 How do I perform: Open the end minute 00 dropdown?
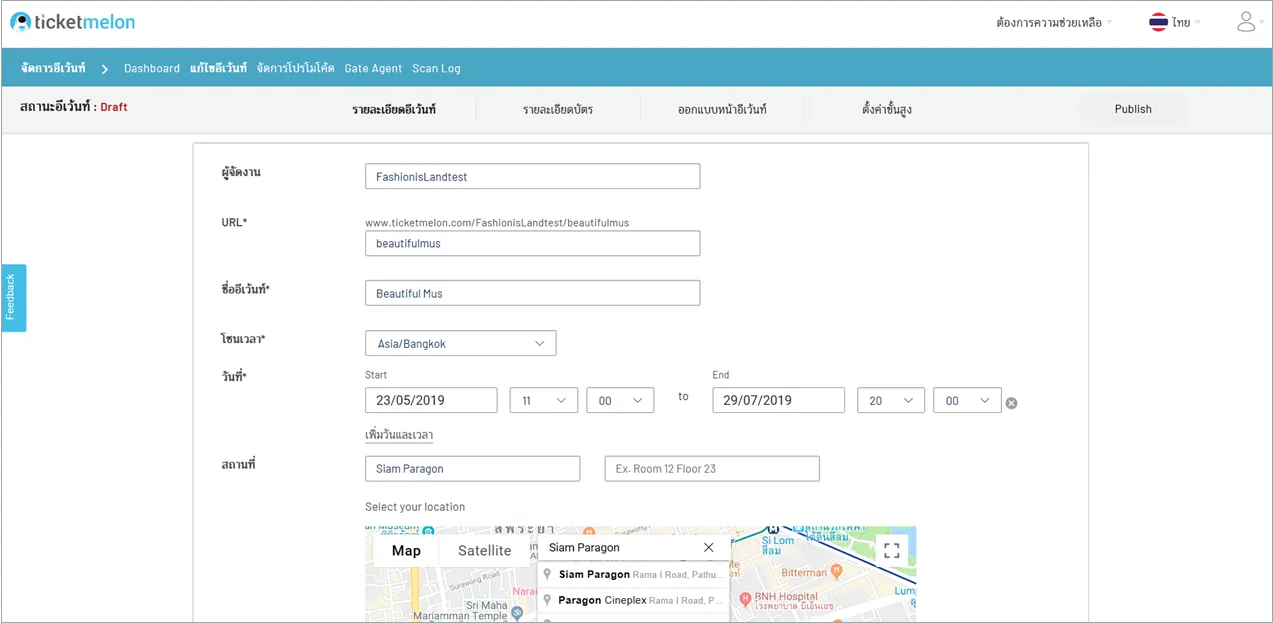(x=967, y=400)
